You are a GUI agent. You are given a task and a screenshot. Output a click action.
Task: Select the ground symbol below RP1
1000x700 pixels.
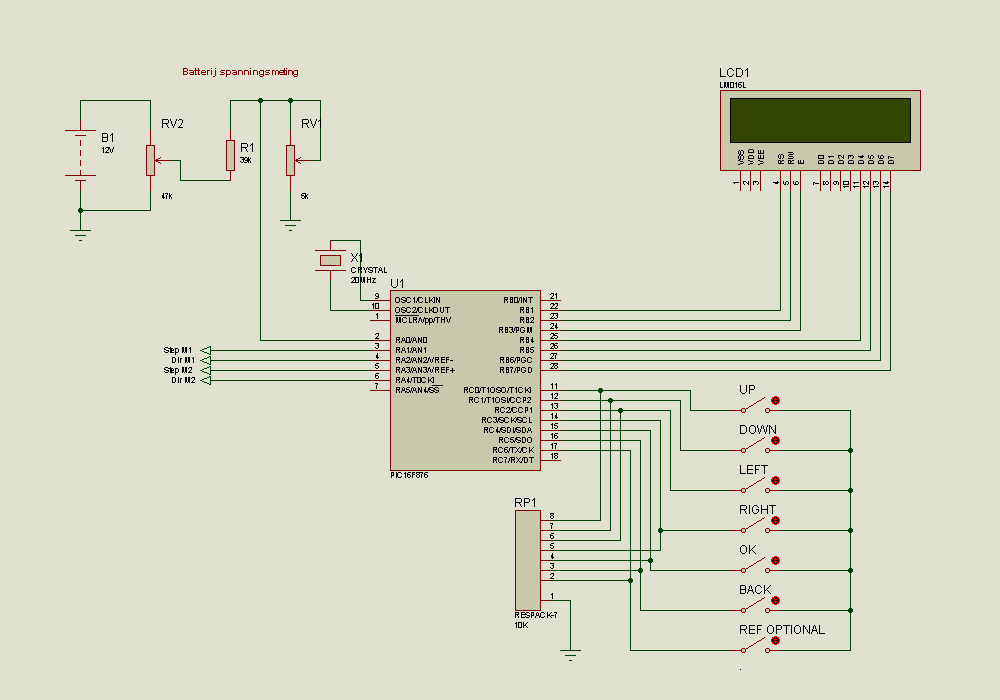coord(571,655)
